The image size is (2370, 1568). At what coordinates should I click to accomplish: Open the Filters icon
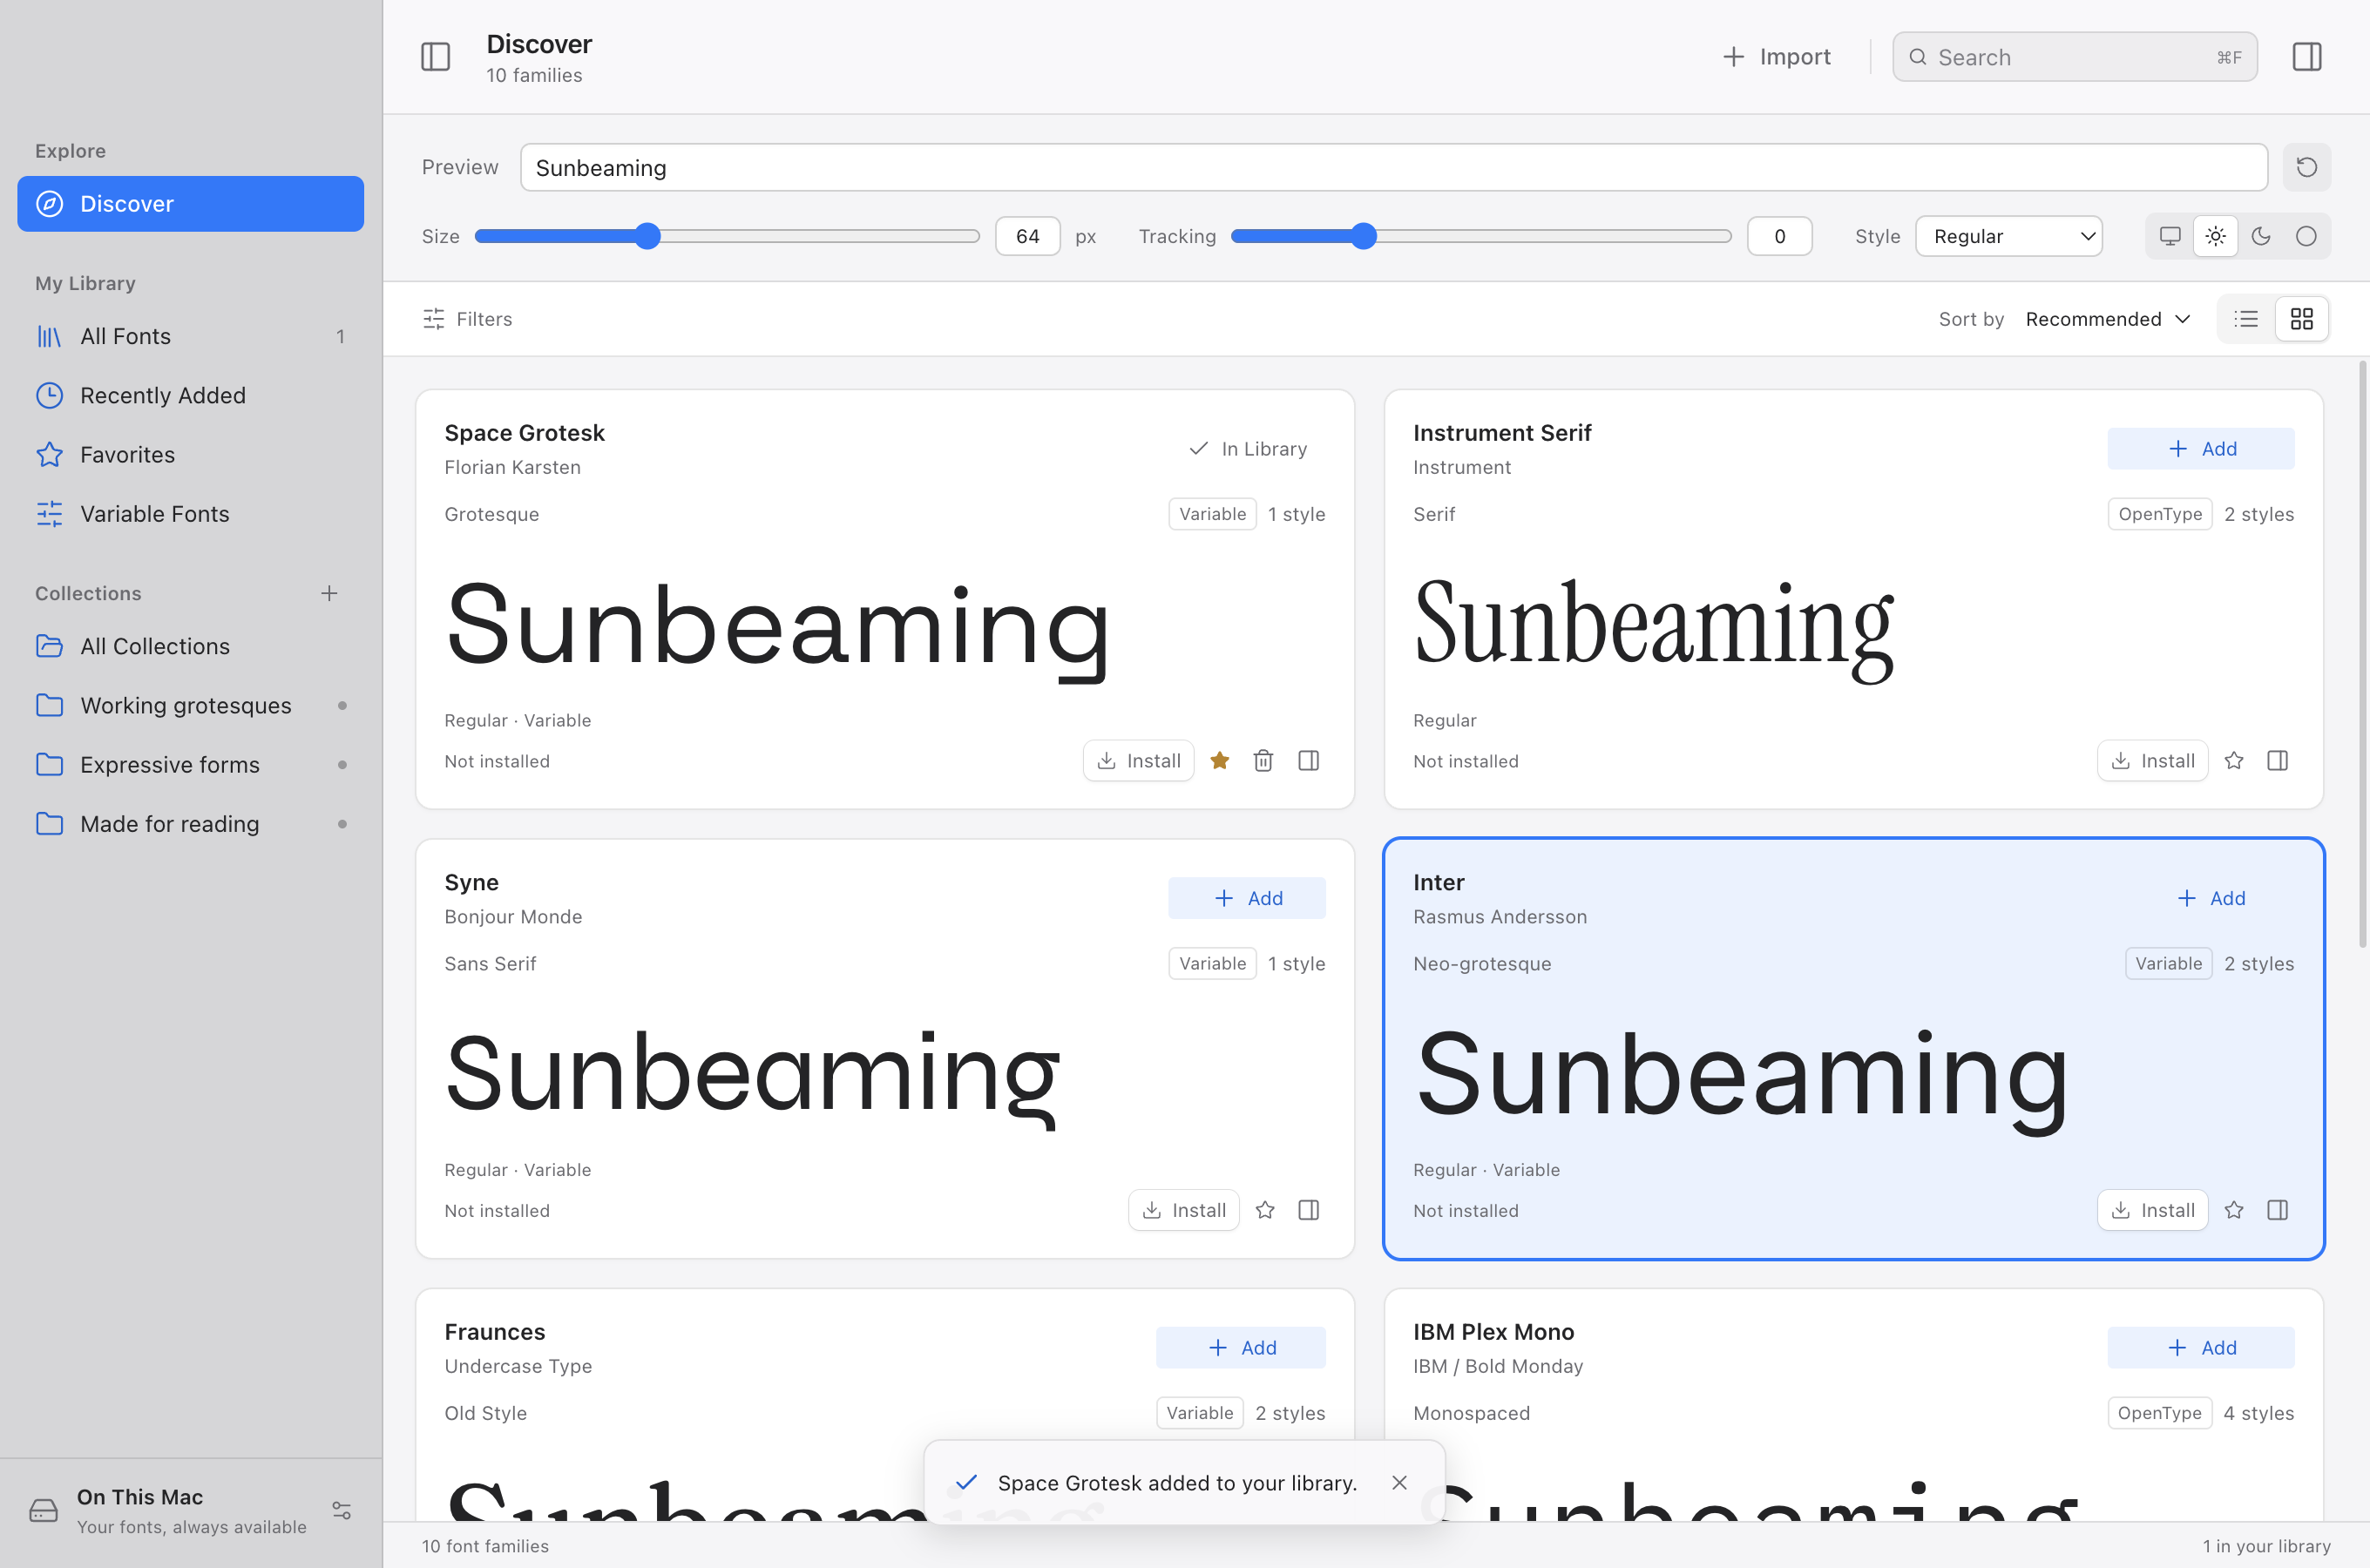tap(433, 319)
